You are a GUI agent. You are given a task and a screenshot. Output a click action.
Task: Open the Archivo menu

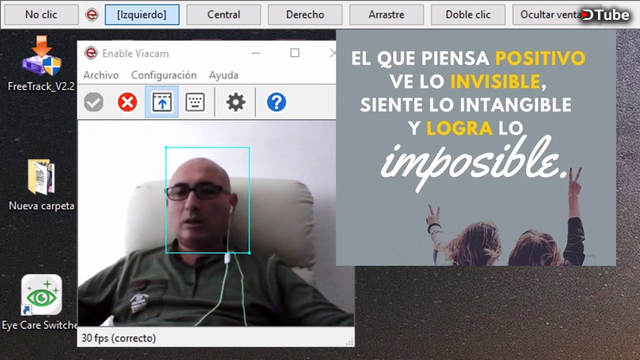pyautogui.click(x=101, y=75)
